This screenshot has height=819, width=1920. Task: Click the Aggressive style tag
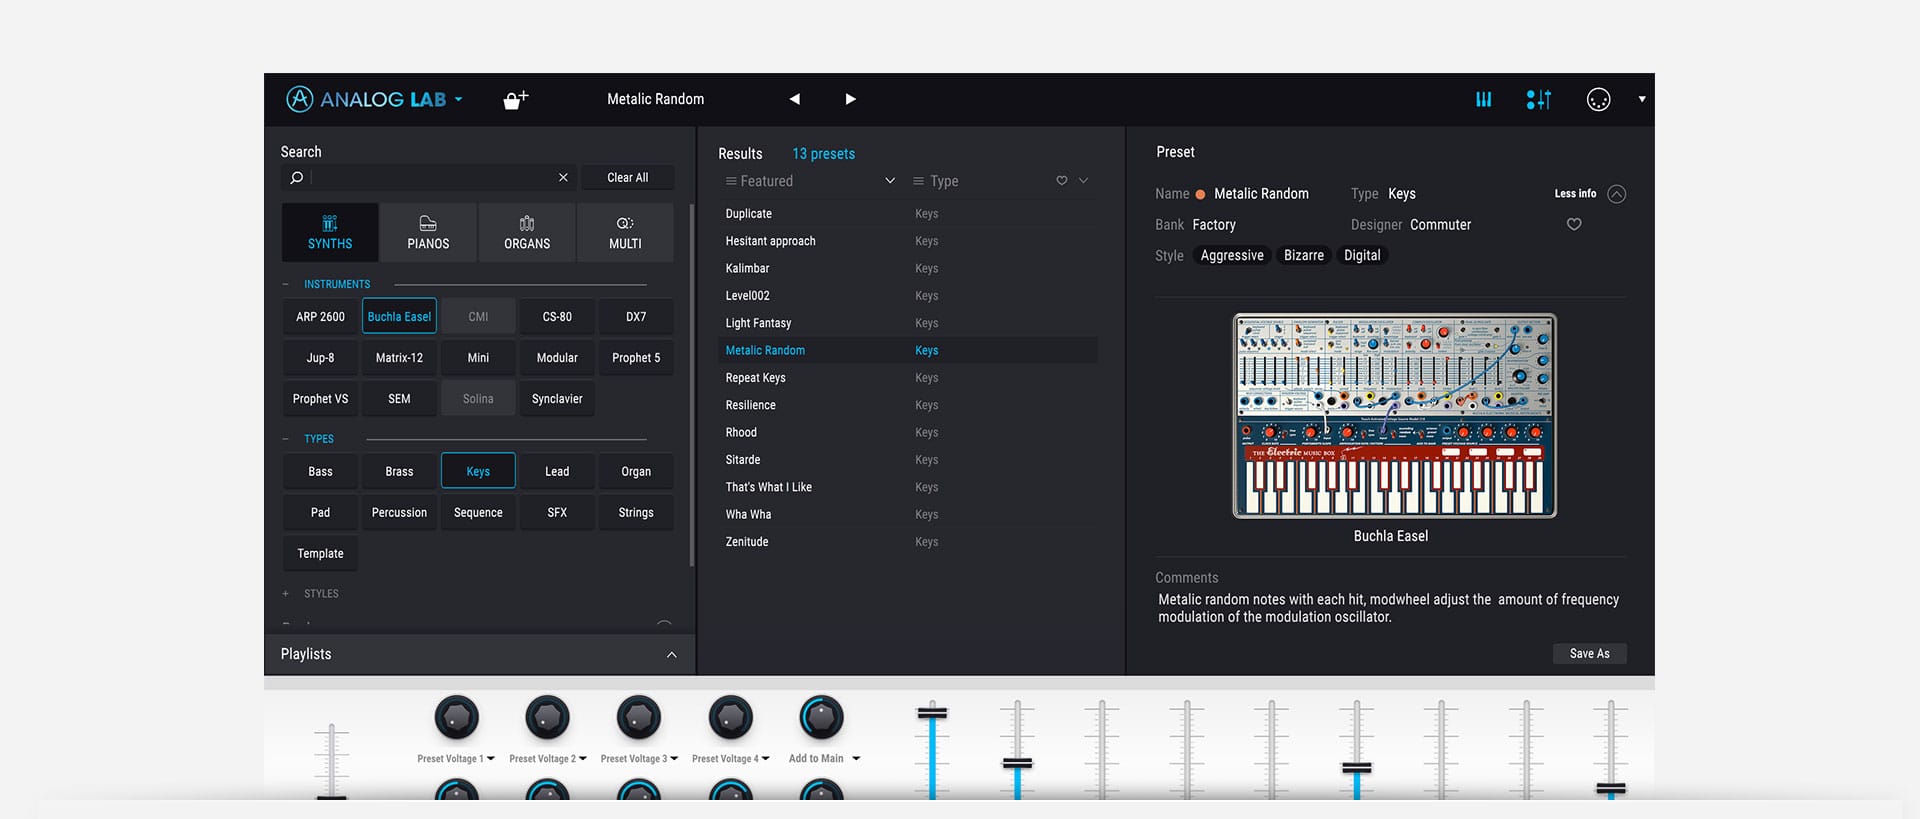coord(1232,255)
